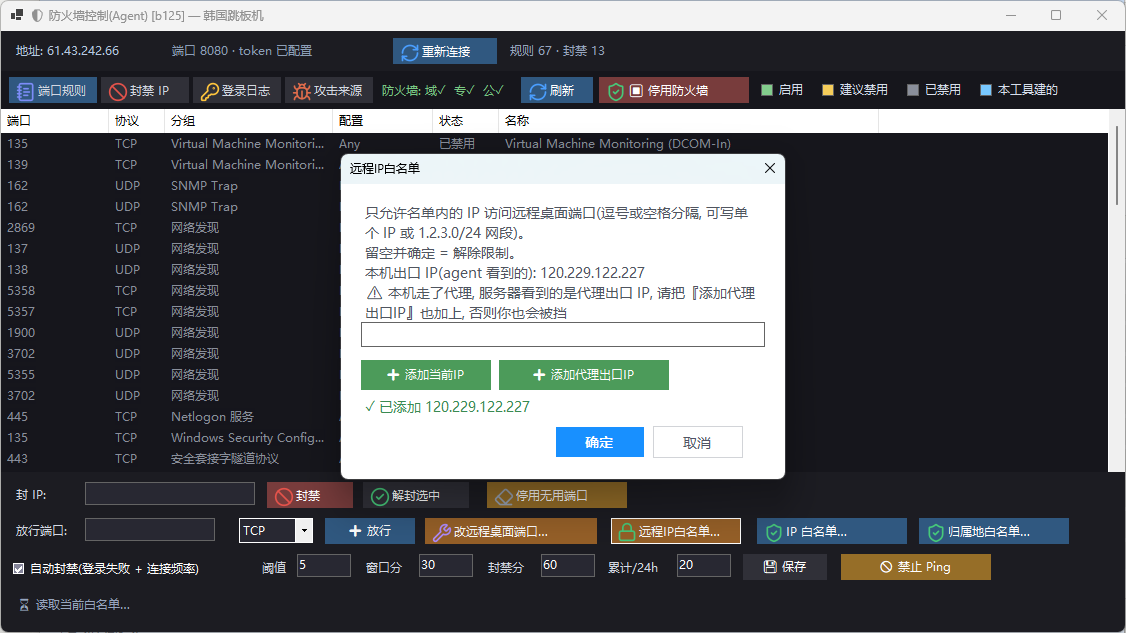Open the Login Log tab (登录日志)
Image resolution: width=1126 pixels, height=633 pixels.
point(236,91)
